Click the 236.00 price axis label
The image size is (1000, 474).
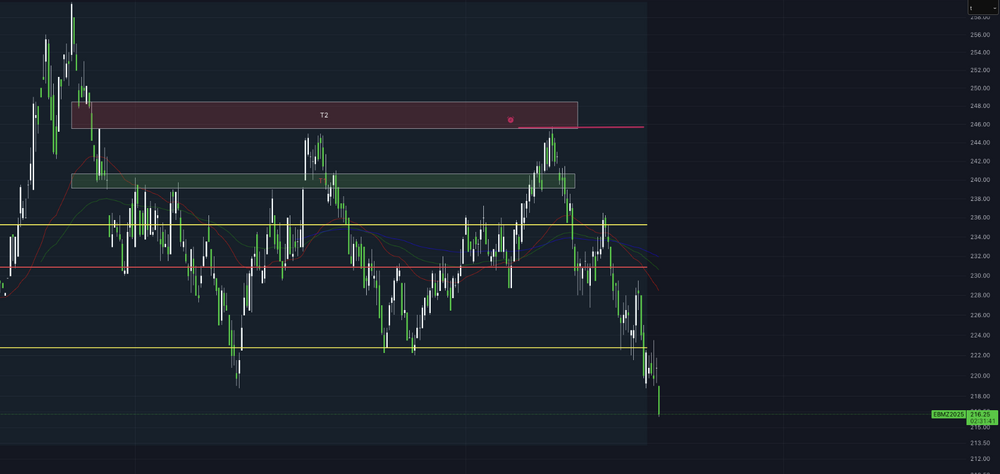point(979,218)
